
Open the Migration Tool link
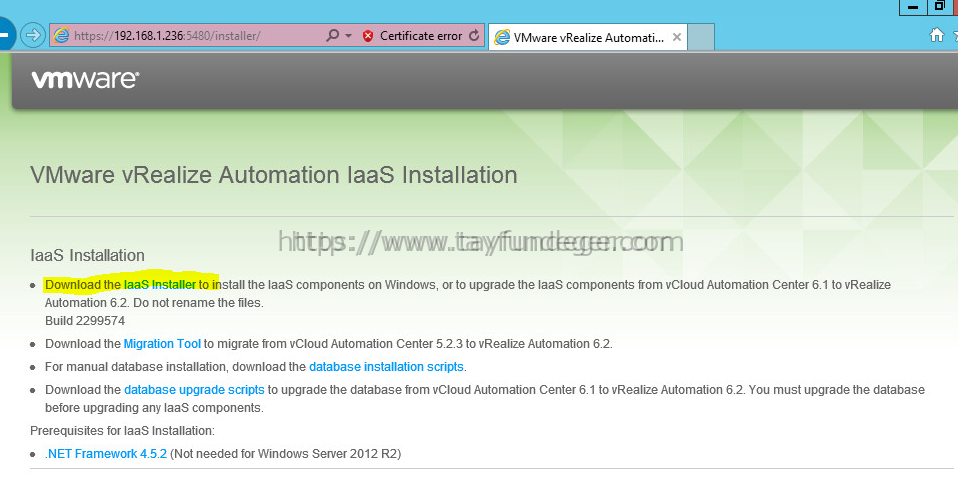162,344
